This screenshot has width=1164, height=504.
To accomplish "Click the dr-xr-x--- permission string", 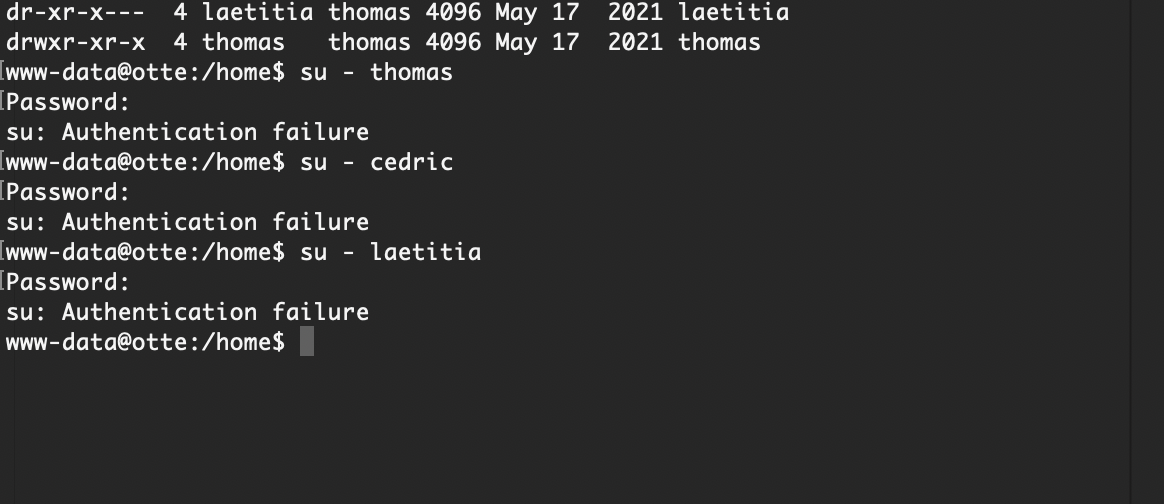I will point(75,12).
